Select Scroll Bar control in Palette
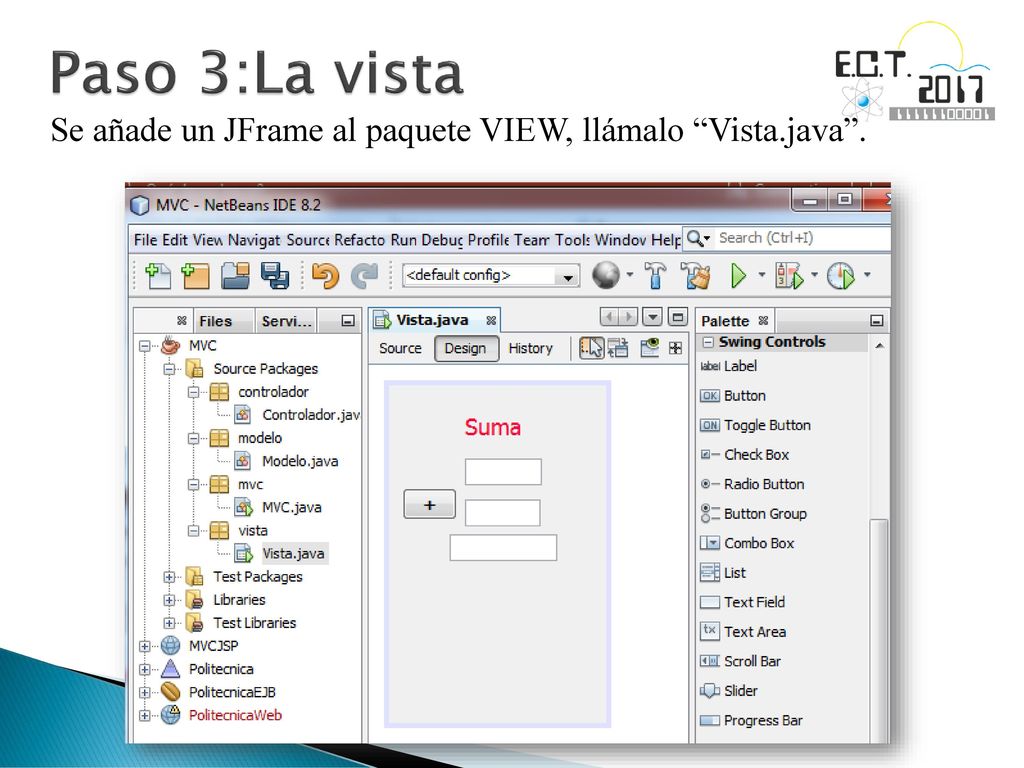This screenshot has width=1024, height=768. click(x=741, y=662)
